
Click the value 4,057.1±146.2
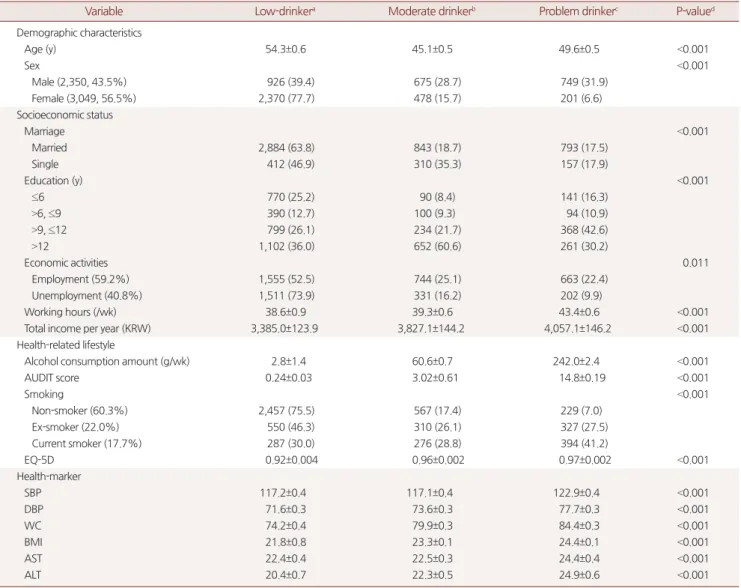(x=577, y=329)
